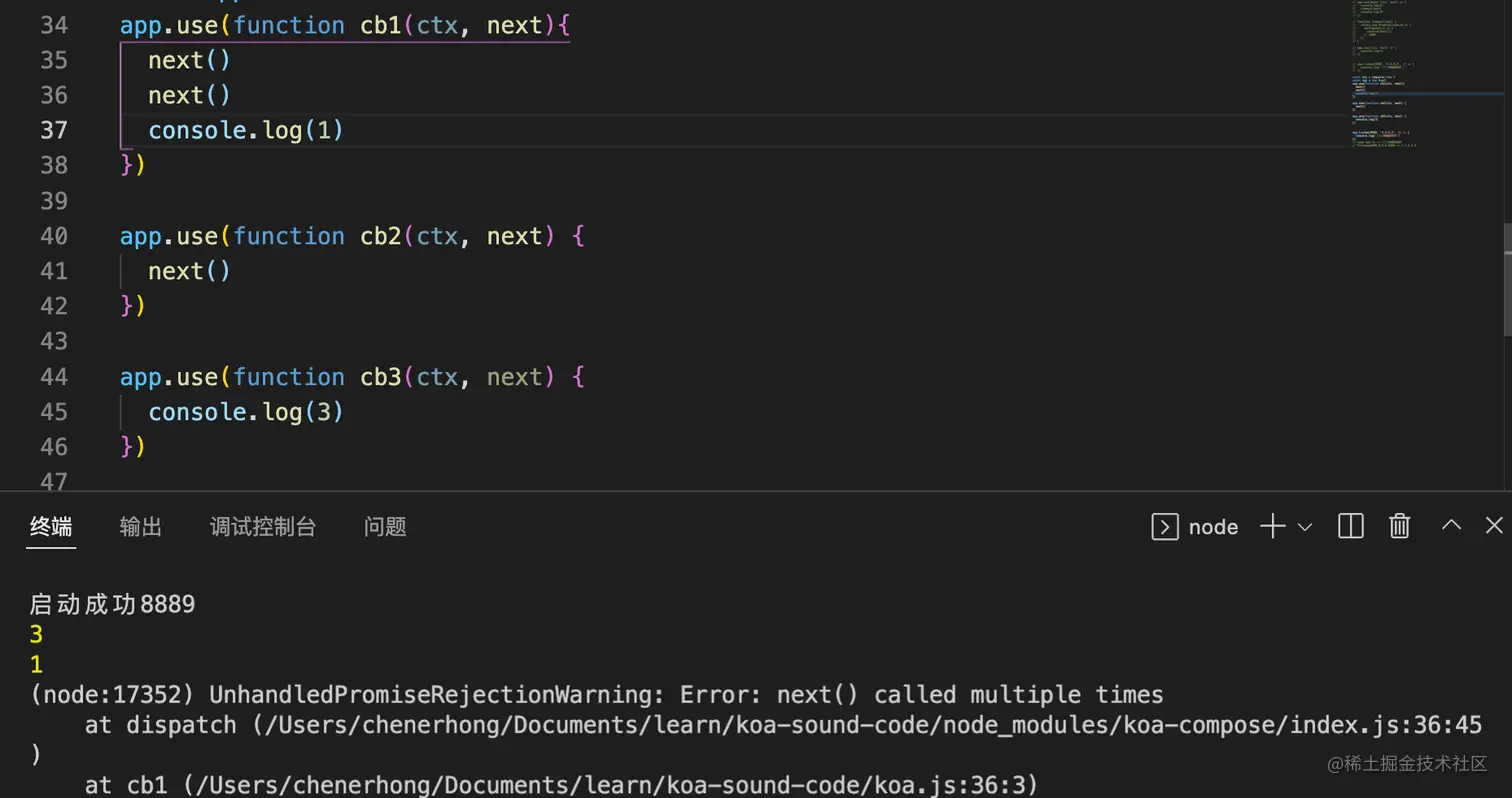The height and width of the screenshot is (798, 1512).
Task: Split the terminal panel
Action: pyautogui.click(x=1350, y=527)
